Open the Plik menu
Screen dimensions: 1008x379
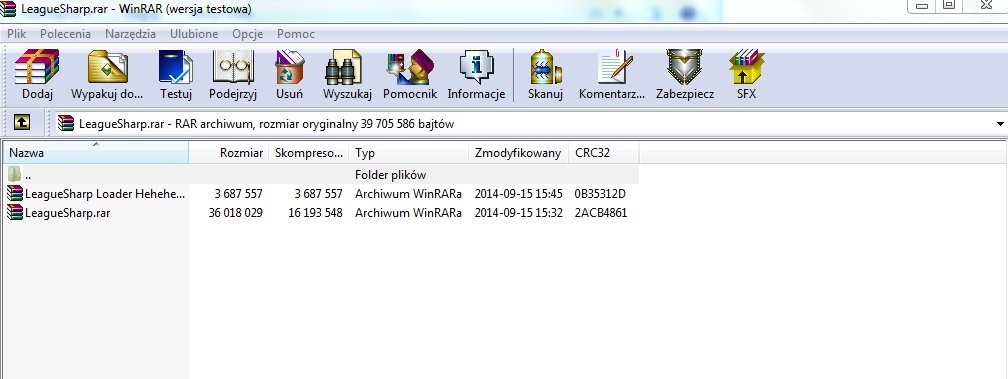tap(17, 34)
